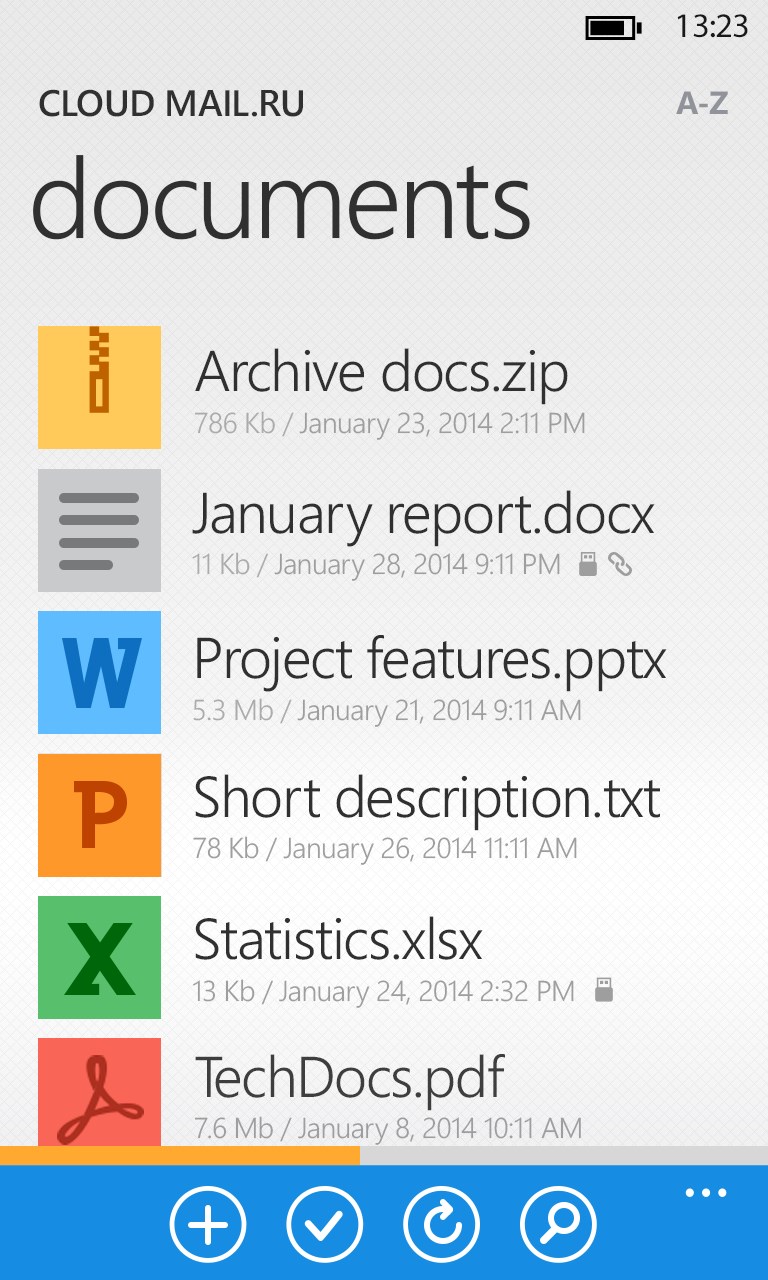Screen dimensions: 768x1280
Task: Open Statistics.xlsx spreadsheet
Action: [338, 941]
